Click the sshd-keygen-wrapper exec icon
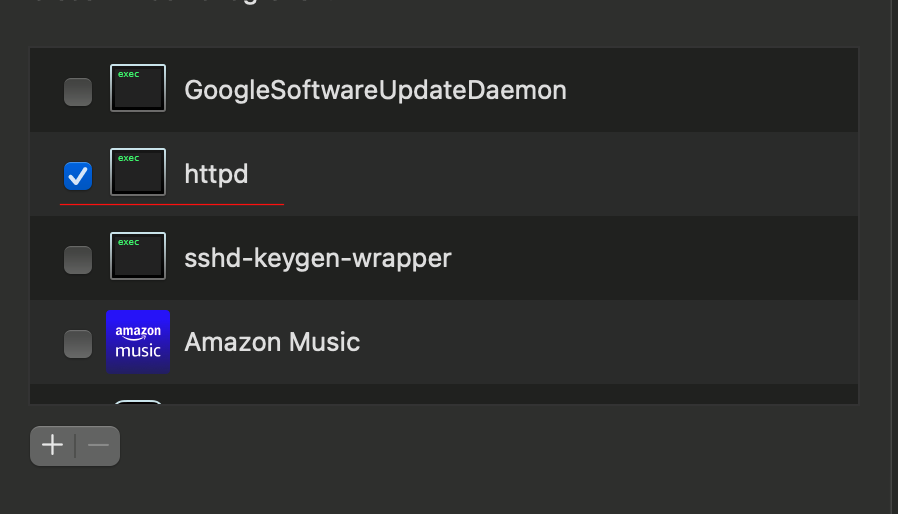898x514 pixels. coord(138,256)
